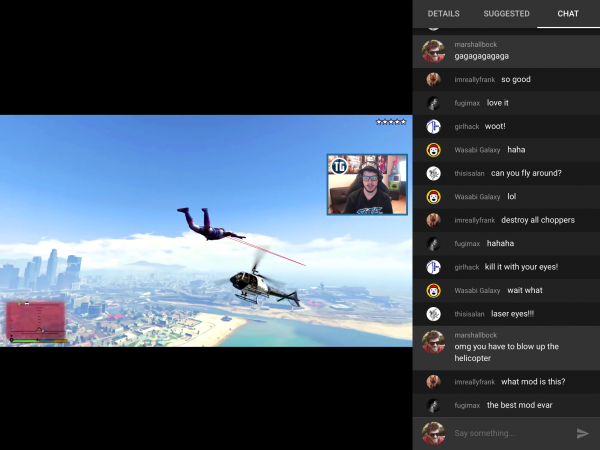Click the message 'lol' from Wasabi Galaxy
The width and height of the screenshot is (600, 450).
[x=512, y=197]
